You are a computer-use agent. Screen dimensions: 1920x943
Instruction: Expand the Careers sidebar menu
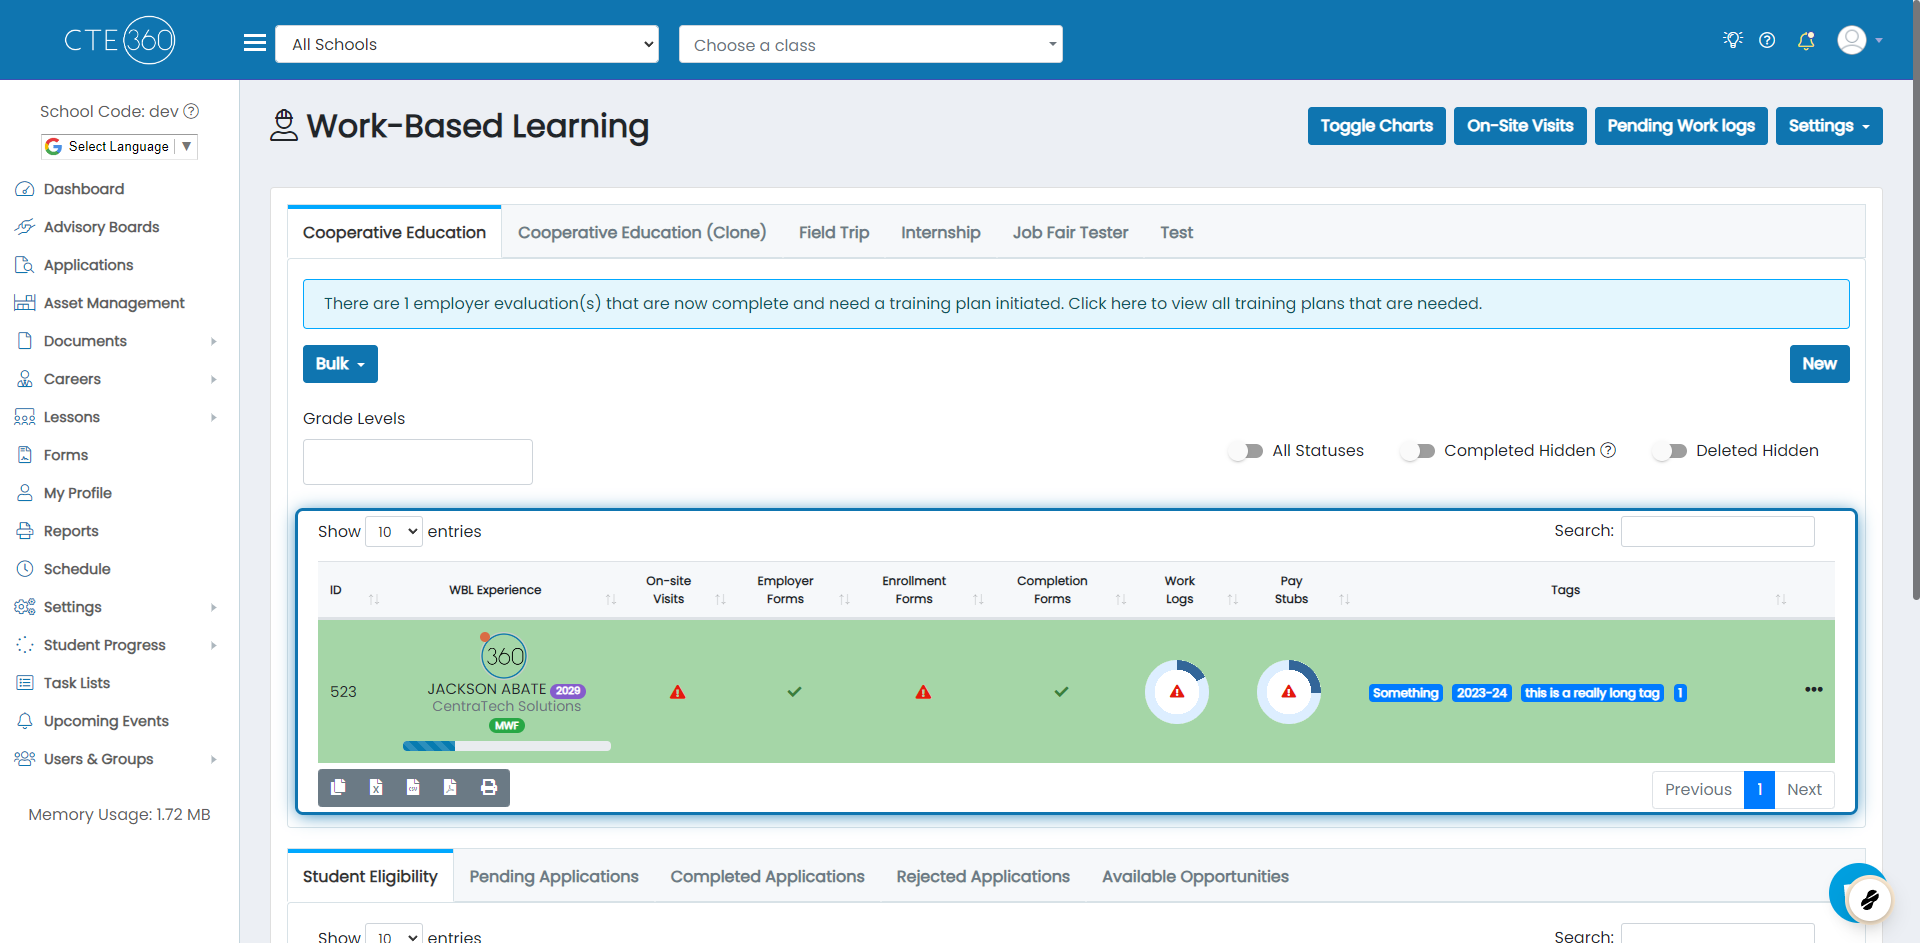click(117, 379)
